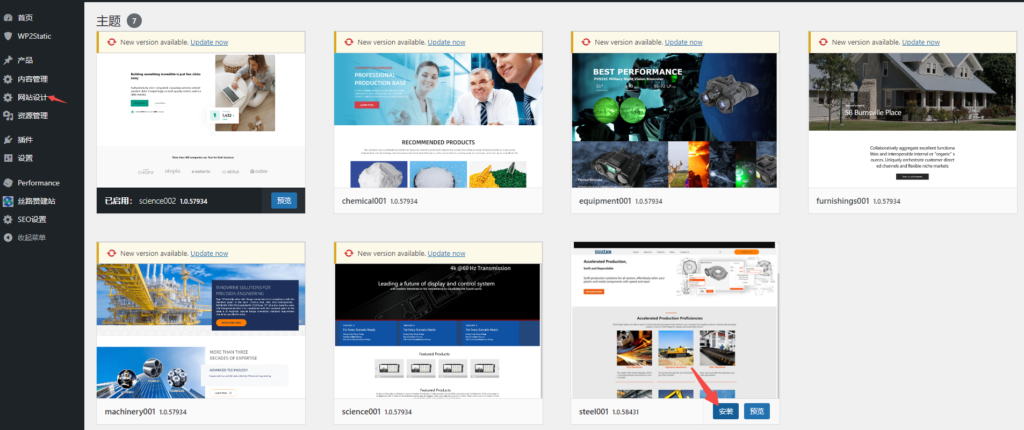Click the 插件 plugin icon
The width and height of the screenshot is (1024, 430).
[8, 140]
